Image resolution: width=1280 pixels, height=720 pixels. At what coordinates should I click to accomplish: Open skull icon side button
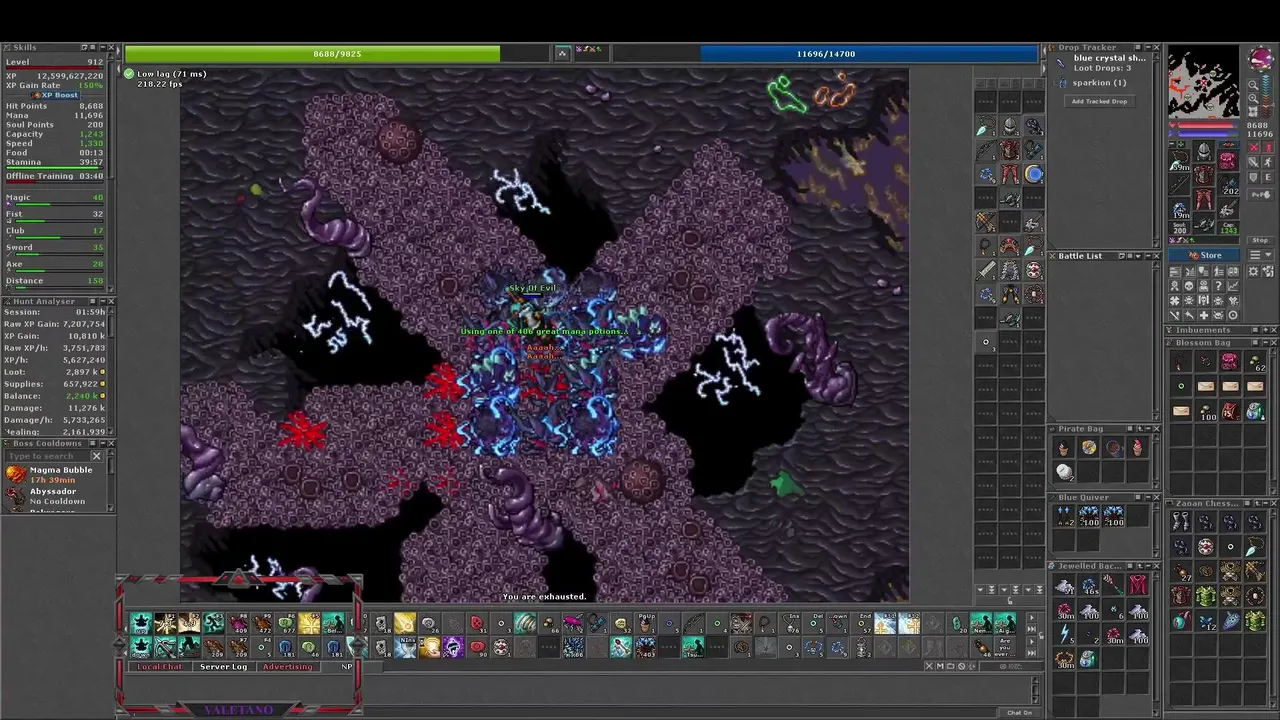pyautogui.click(x=1189, y=285)
